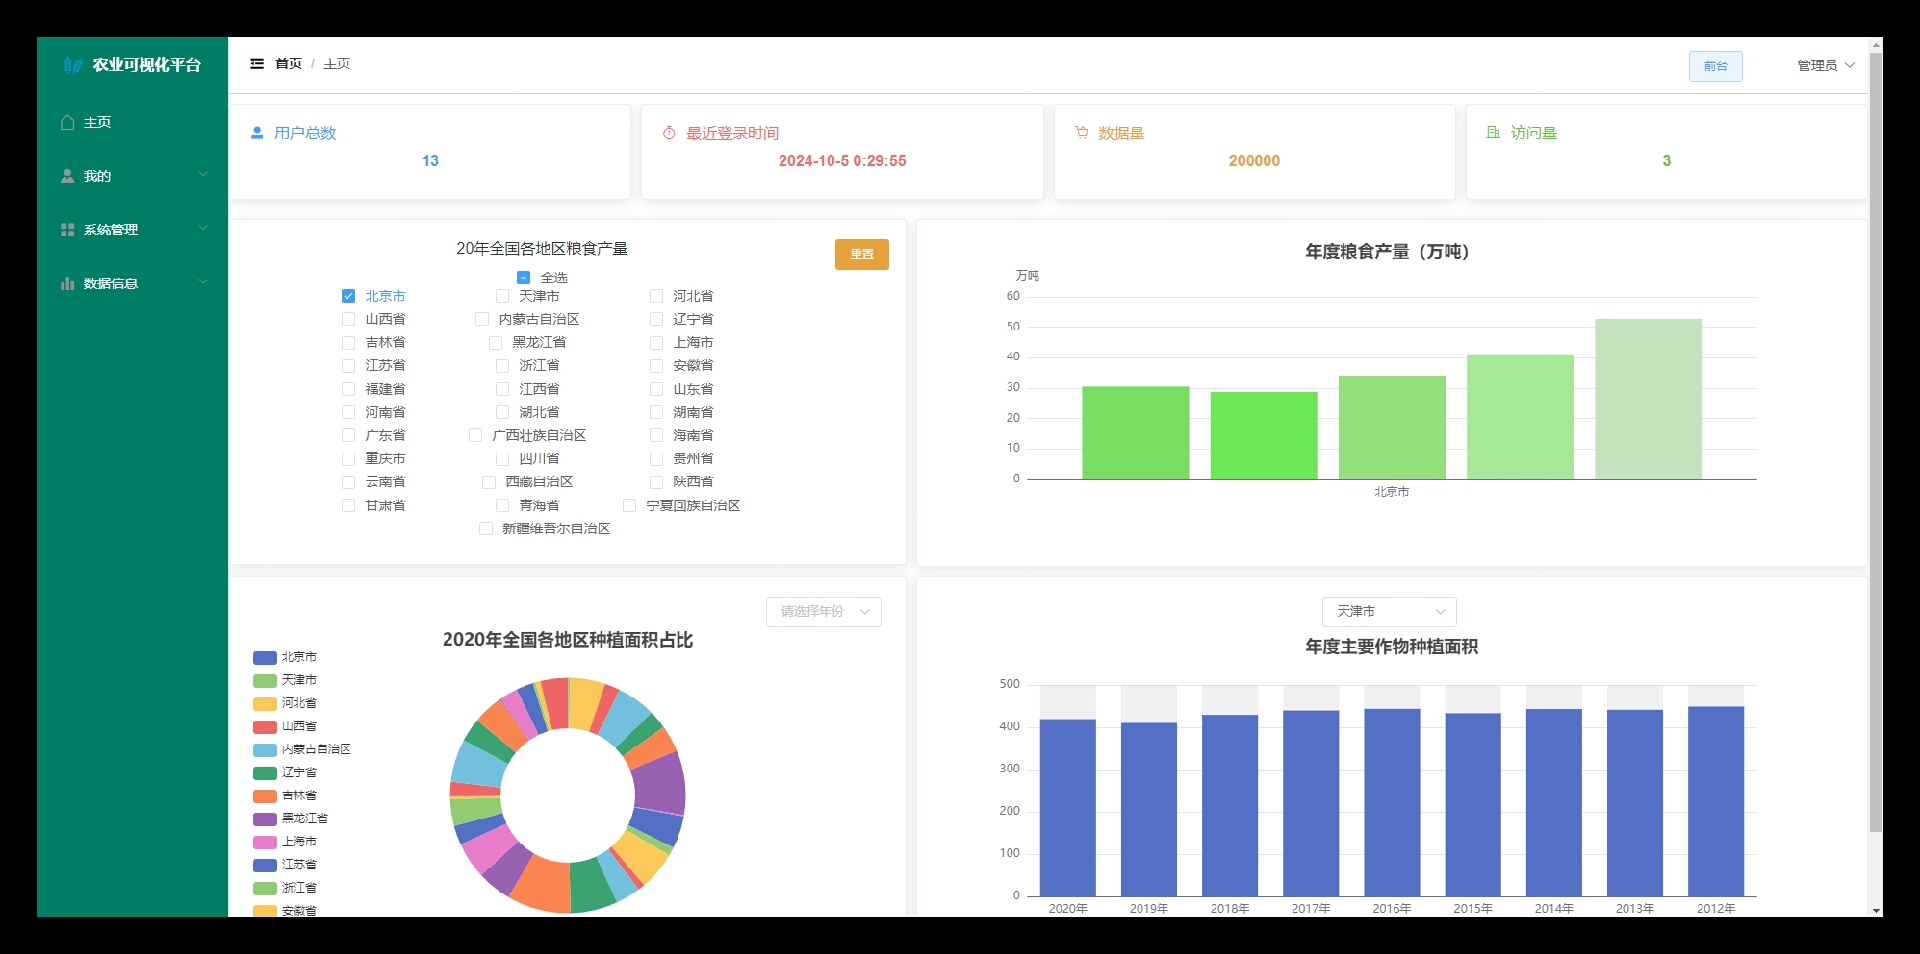Click the user total value 13
The image size is (1920, 954).
(x=430, y=161)
